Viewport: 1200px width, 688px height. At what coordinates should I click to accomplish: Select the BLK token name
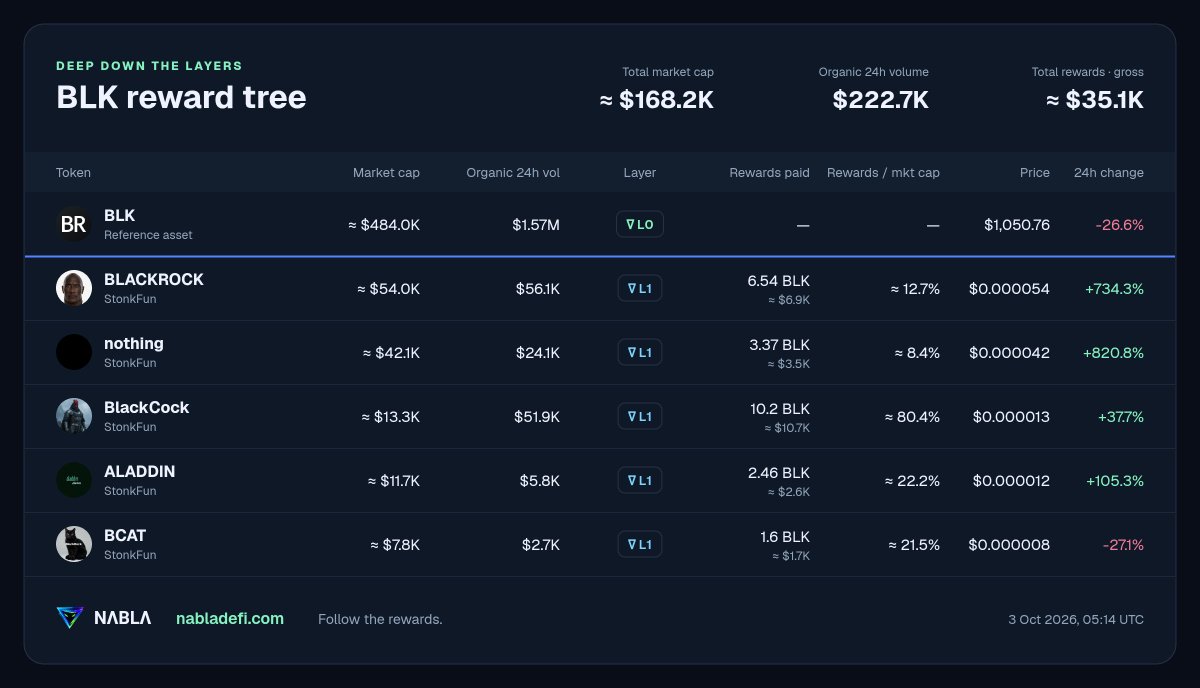119,216
